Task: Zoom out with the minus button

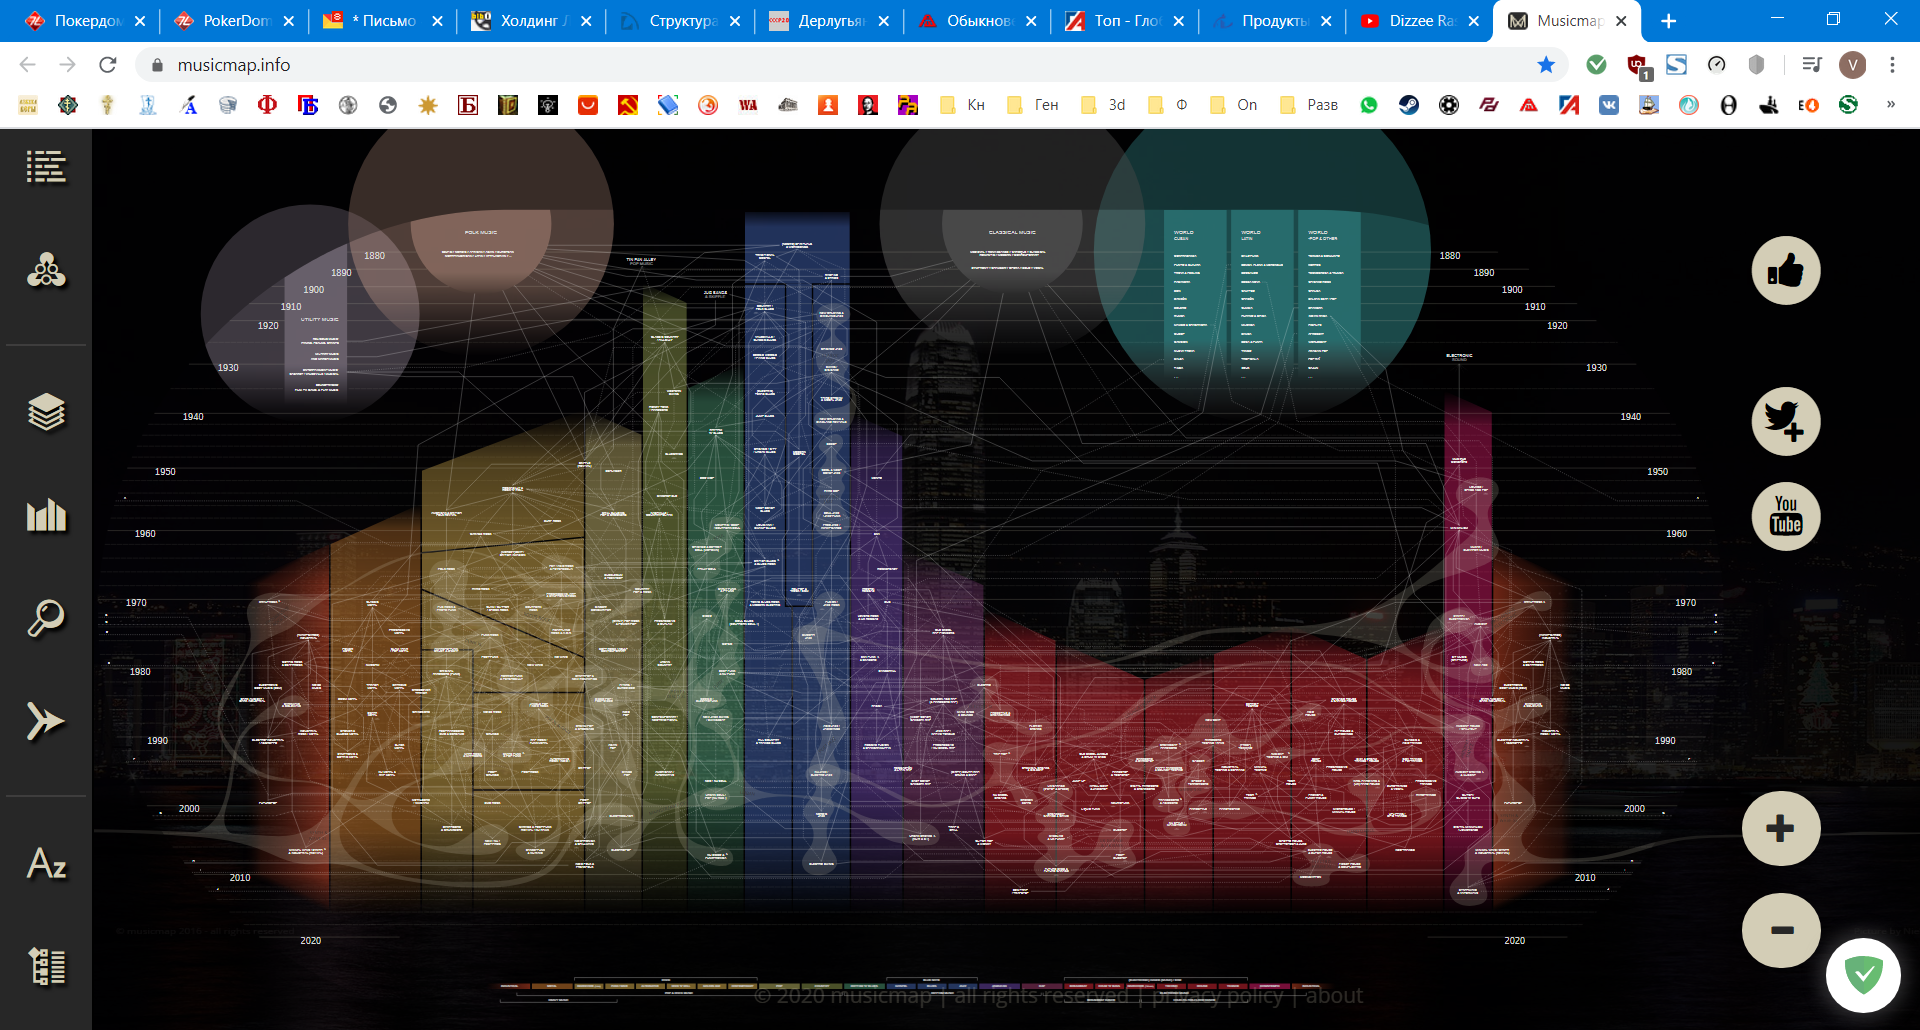Action: [1780, 930]
